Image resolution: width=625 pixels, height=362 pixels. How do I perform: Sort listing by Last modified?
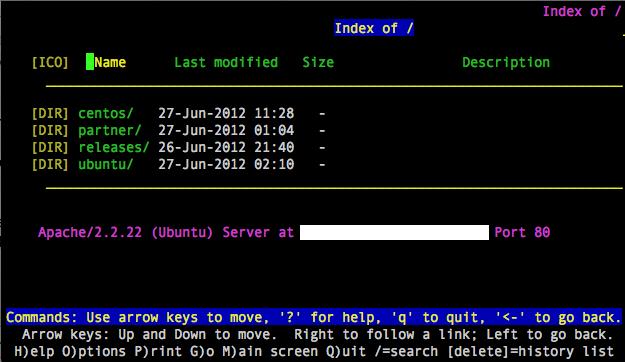coord(226,62)
